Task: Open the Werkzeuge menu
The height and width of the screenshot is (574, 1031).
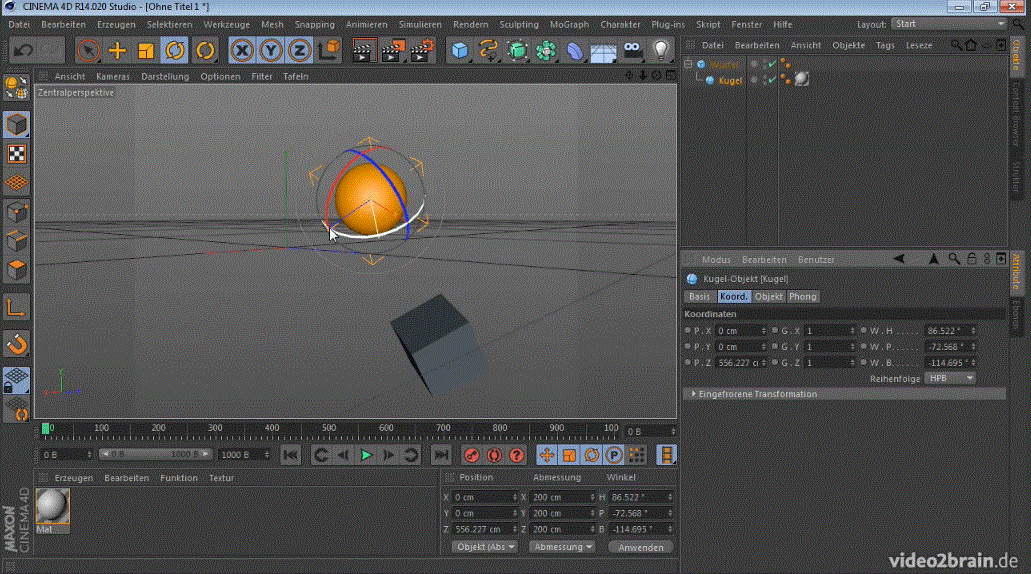Action: (x=226, y=24)
